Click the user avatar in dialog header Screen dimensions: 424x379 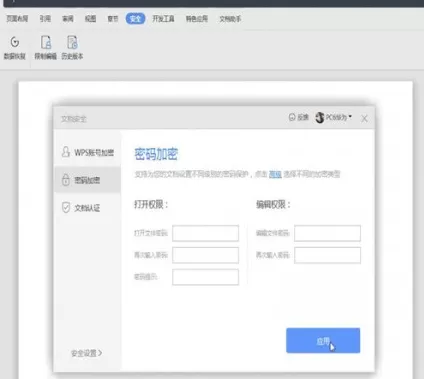pyautogui.click(x=320, y=117)
